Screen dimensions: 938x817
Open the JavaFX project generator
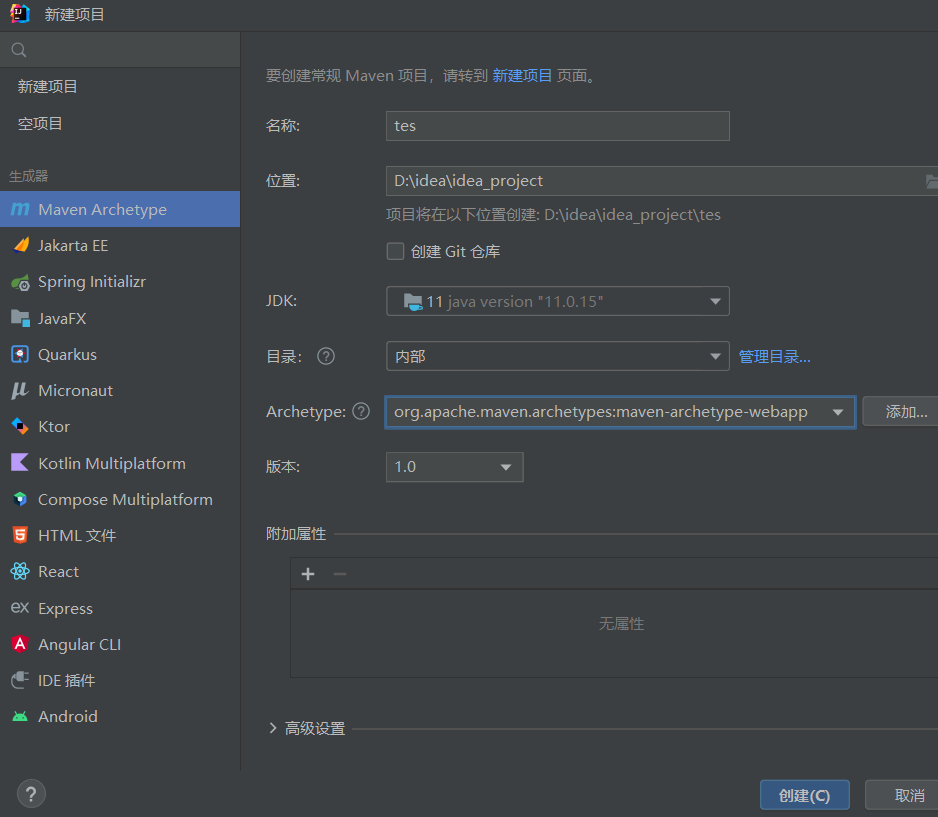point(73,317)
